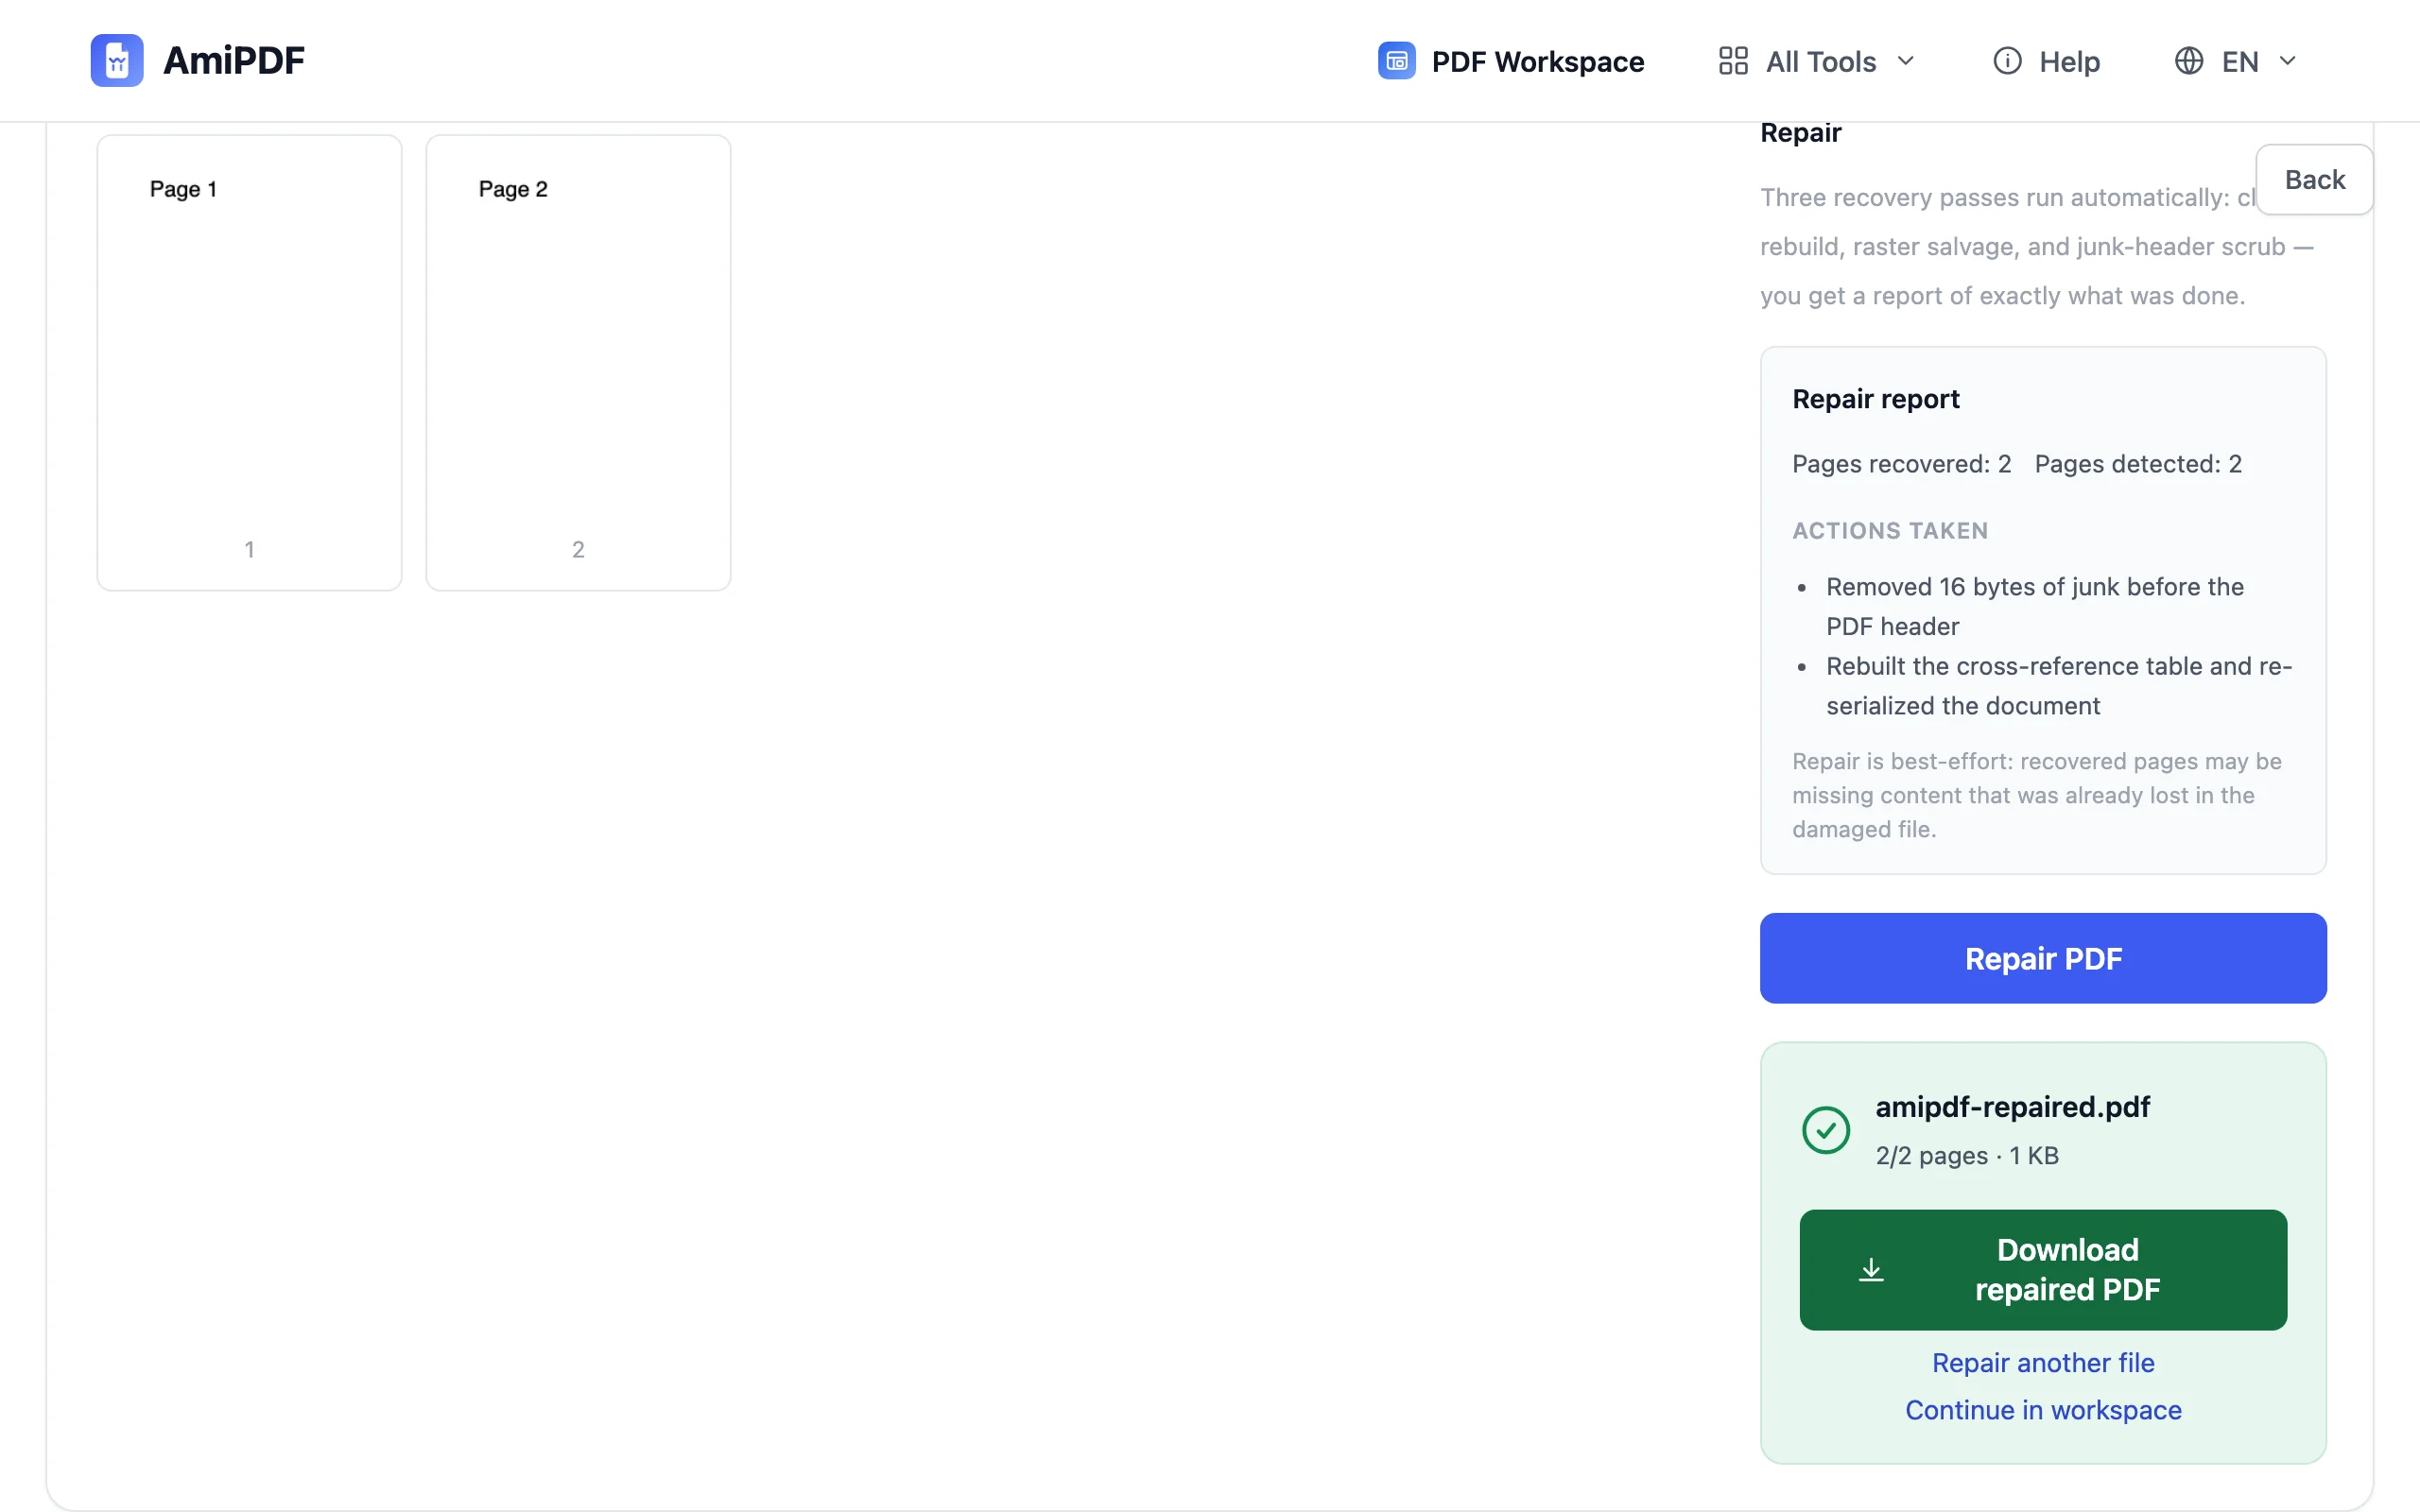Click the ACTIONS TAKEN label
This screenshot has height=1512, width=2420.
tap(1890, 531)
